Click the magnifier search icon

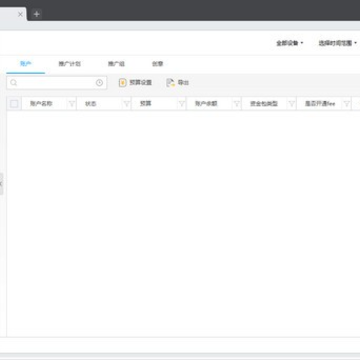point(13,83)
